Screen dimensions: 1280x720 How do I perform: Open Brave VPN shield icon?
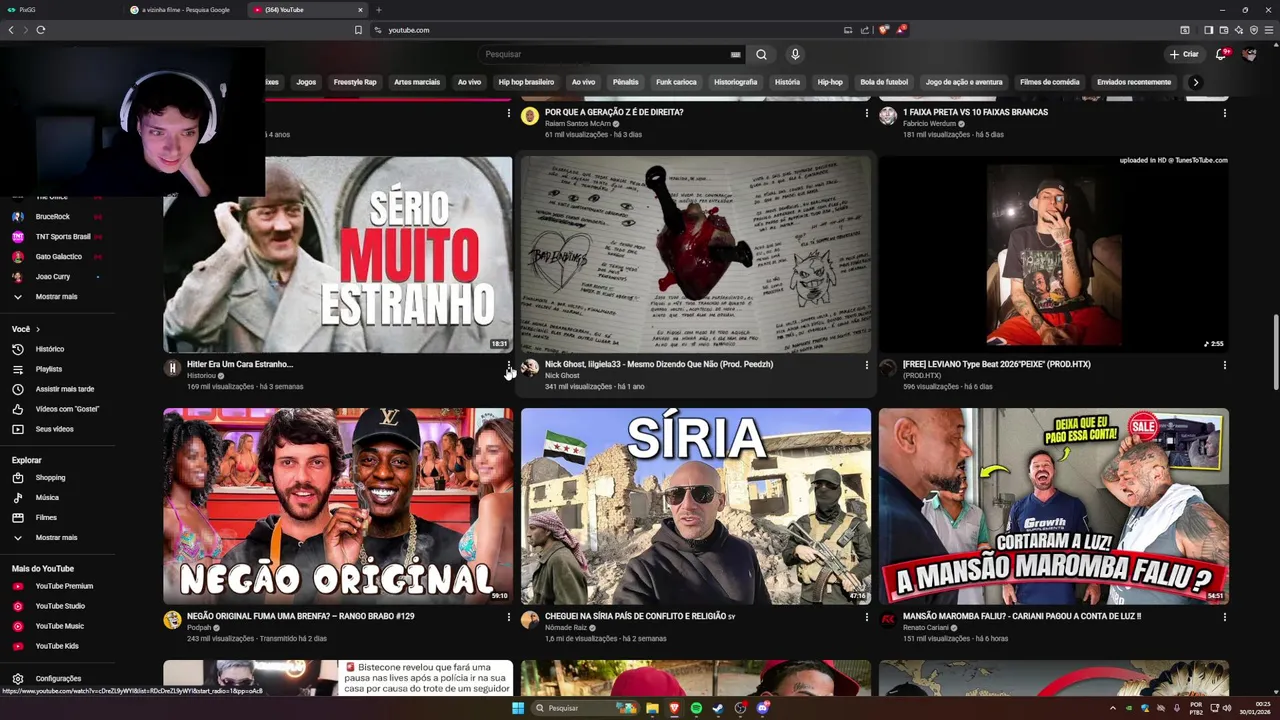click(x=1254, y=30)
